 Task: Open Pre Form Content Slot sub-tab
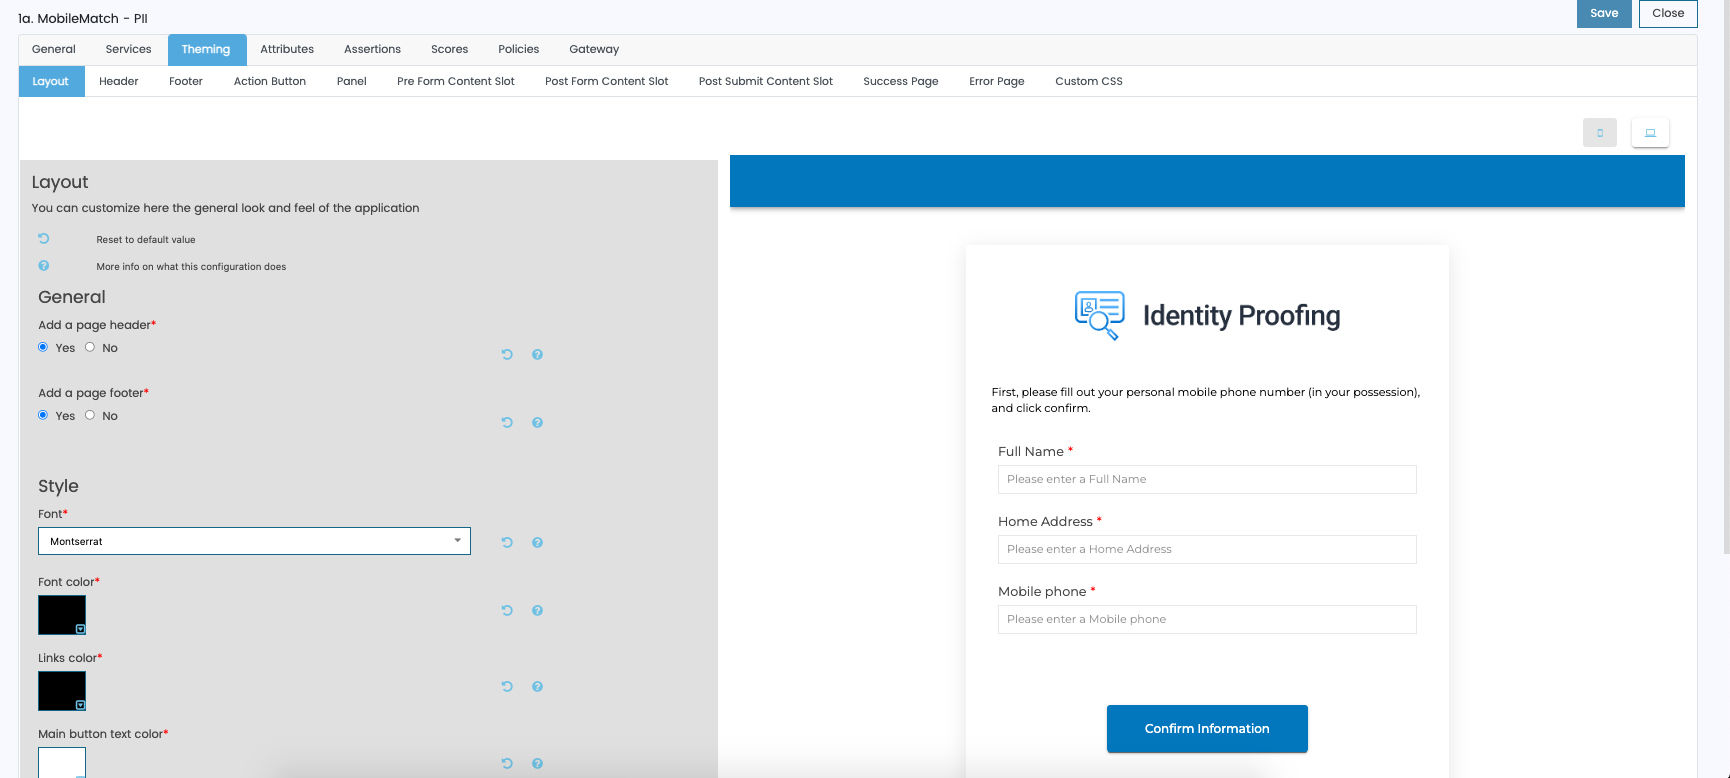[x=456, y=81]
